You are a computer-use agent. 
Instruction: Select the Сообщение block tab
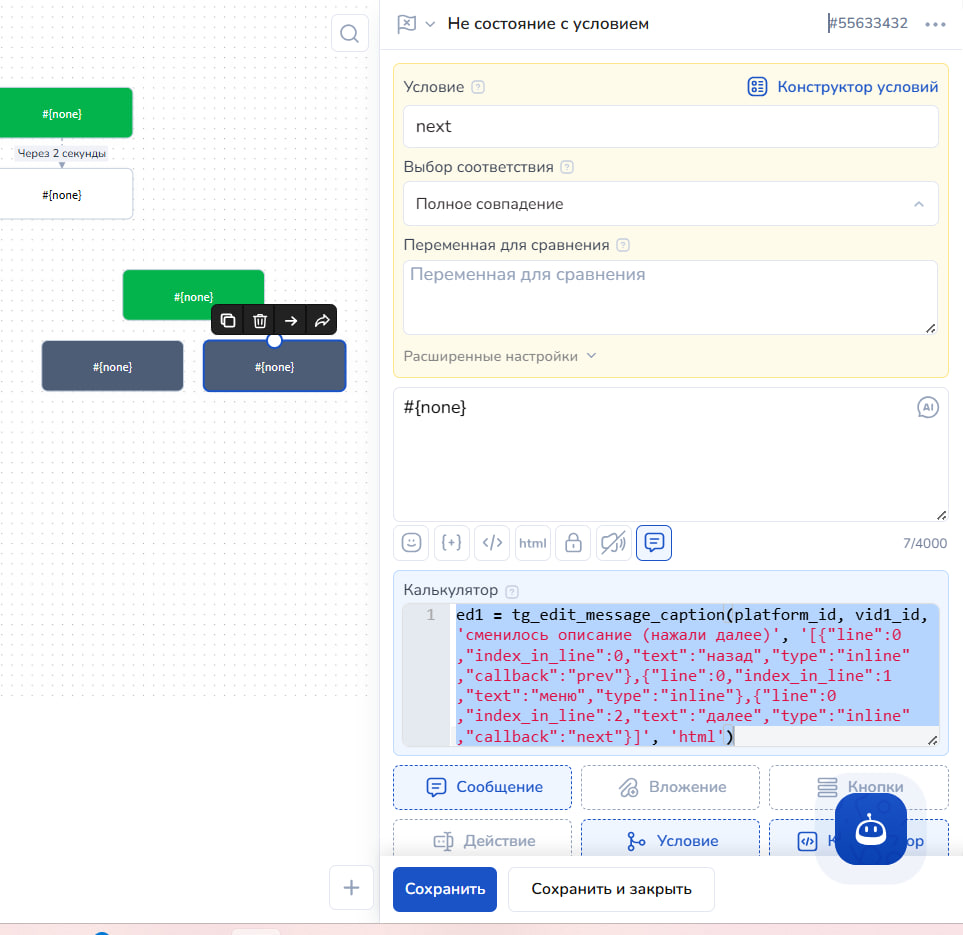pyautogui.click(x=483, y=787)
